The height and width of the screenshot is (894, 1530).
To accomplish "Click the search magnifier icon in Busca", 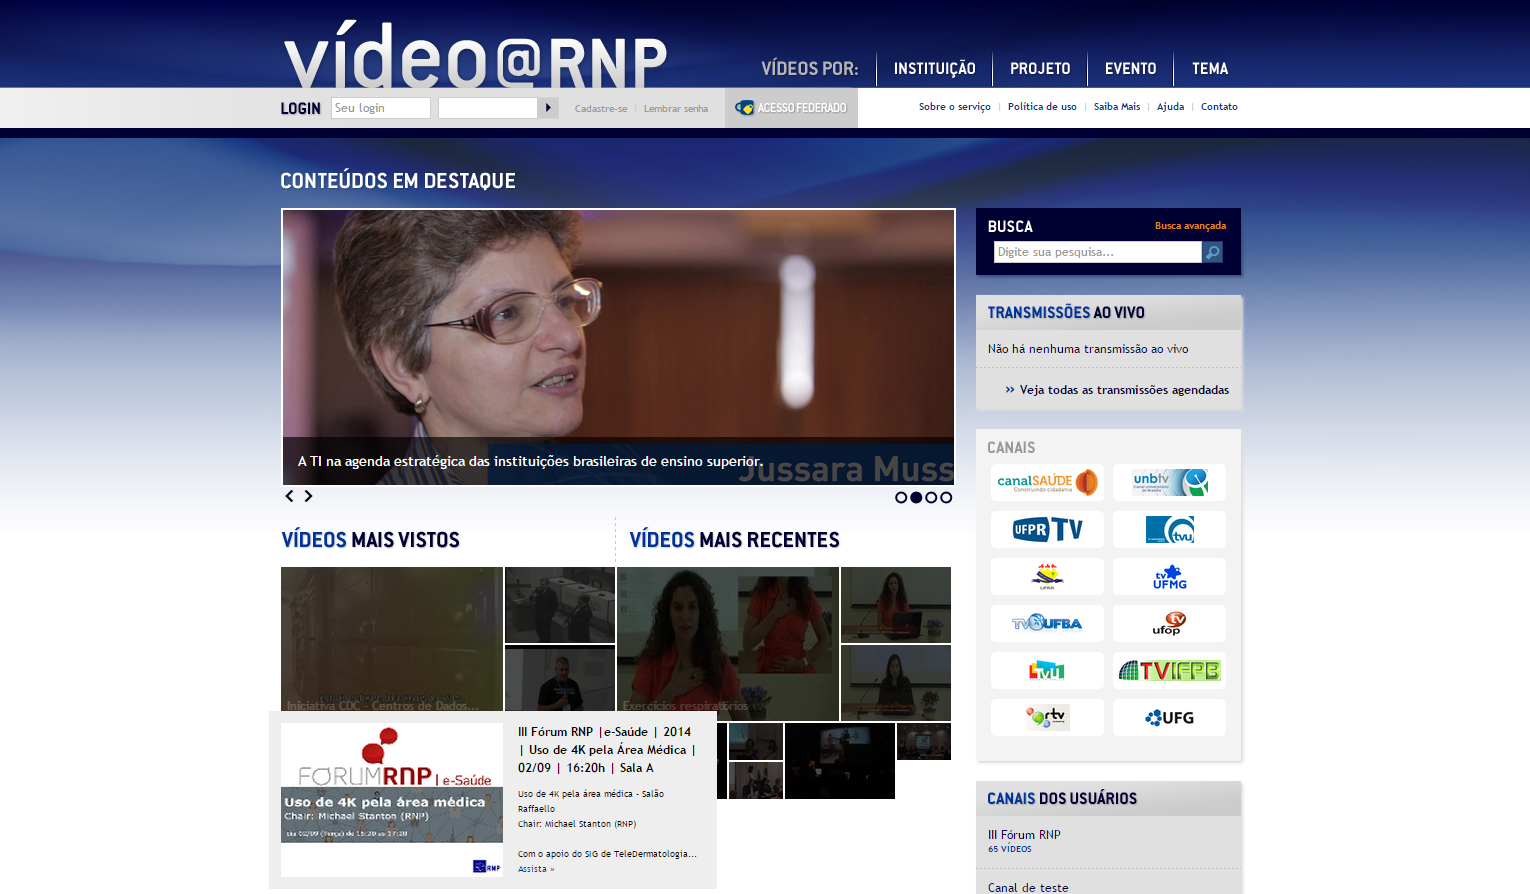I will point(1212,252).
